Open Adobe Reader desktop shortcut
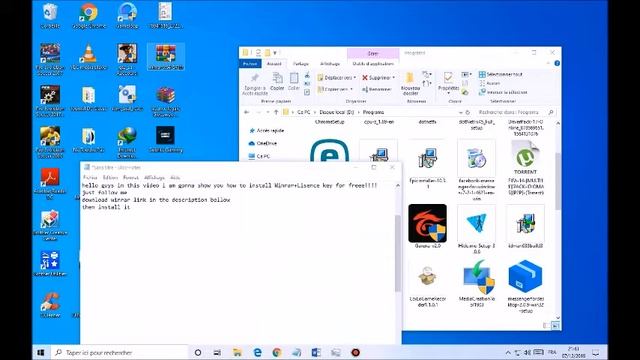The image size is (640, 360). [50, 183]
